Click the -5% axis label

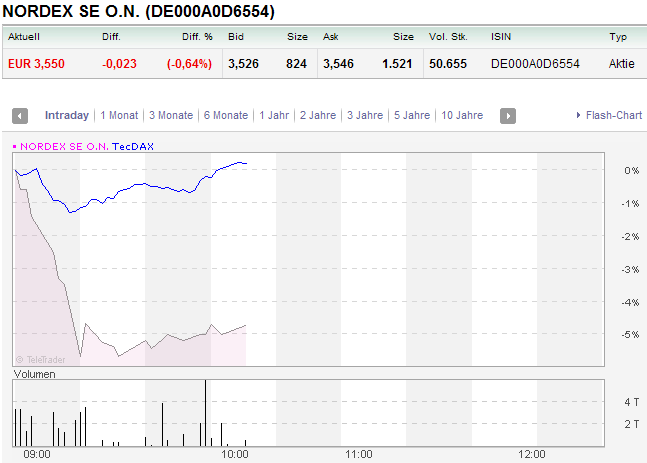coord(630,335)
